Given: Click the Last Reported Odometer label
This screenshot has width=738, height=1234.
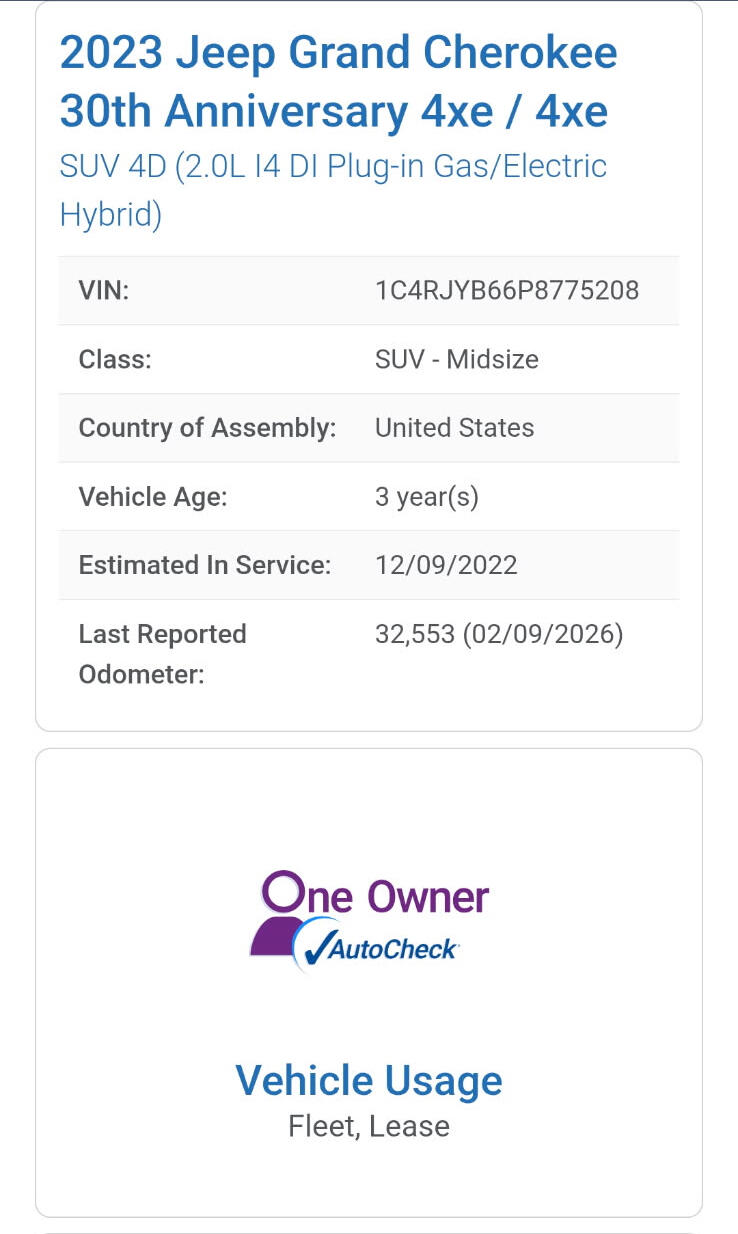Looking at the screenshot, I should click(162, 654).
